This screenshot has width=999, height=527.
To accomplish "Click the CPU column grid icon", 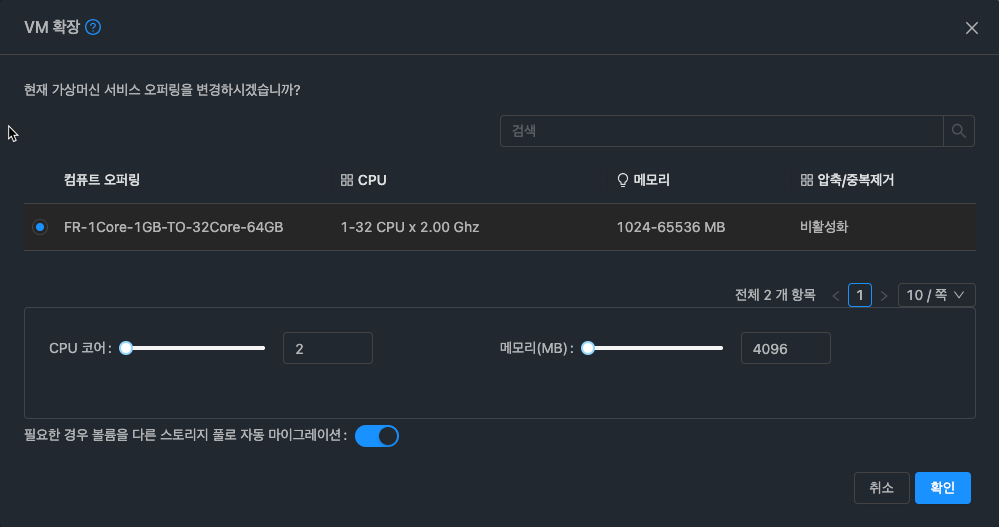I will (347, 181).
